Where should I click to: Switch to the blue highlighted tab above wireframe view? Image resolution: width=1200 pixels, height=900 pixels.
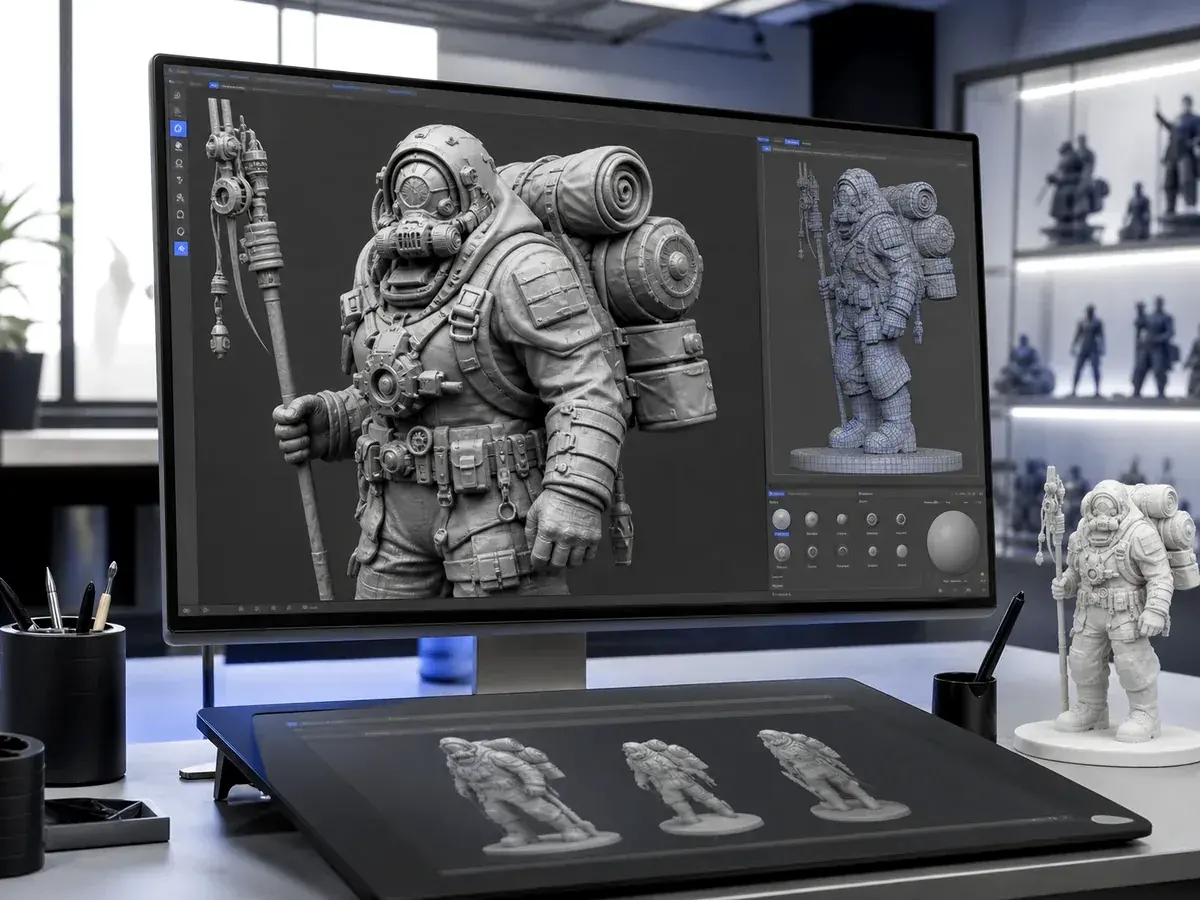(792, 142)
